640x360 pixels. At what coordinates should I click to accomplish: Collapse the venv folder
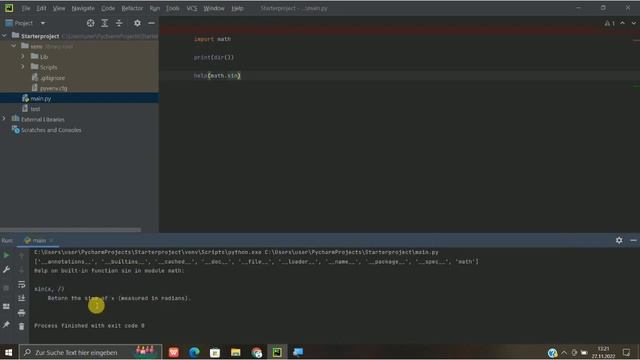tap(14, 46)
